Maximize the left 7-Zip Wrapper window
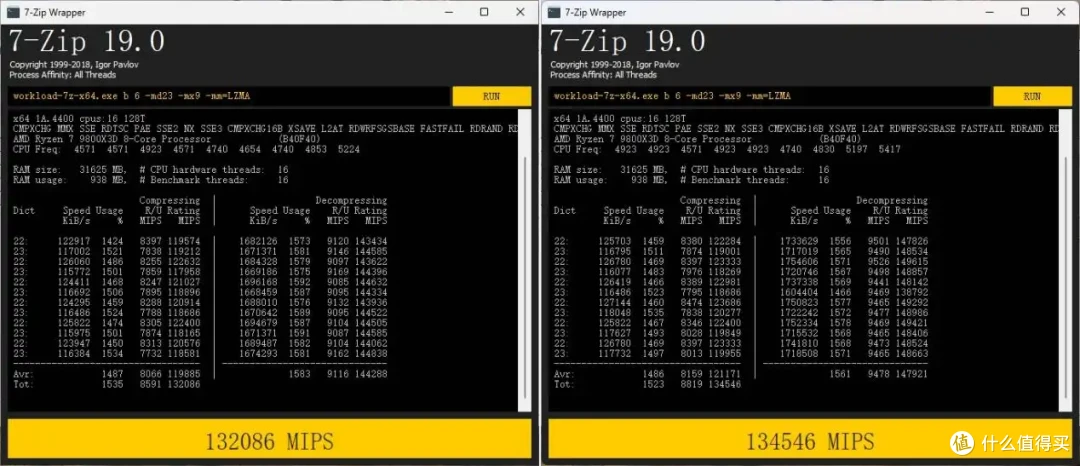1080x466 pixels. point(484,12)
